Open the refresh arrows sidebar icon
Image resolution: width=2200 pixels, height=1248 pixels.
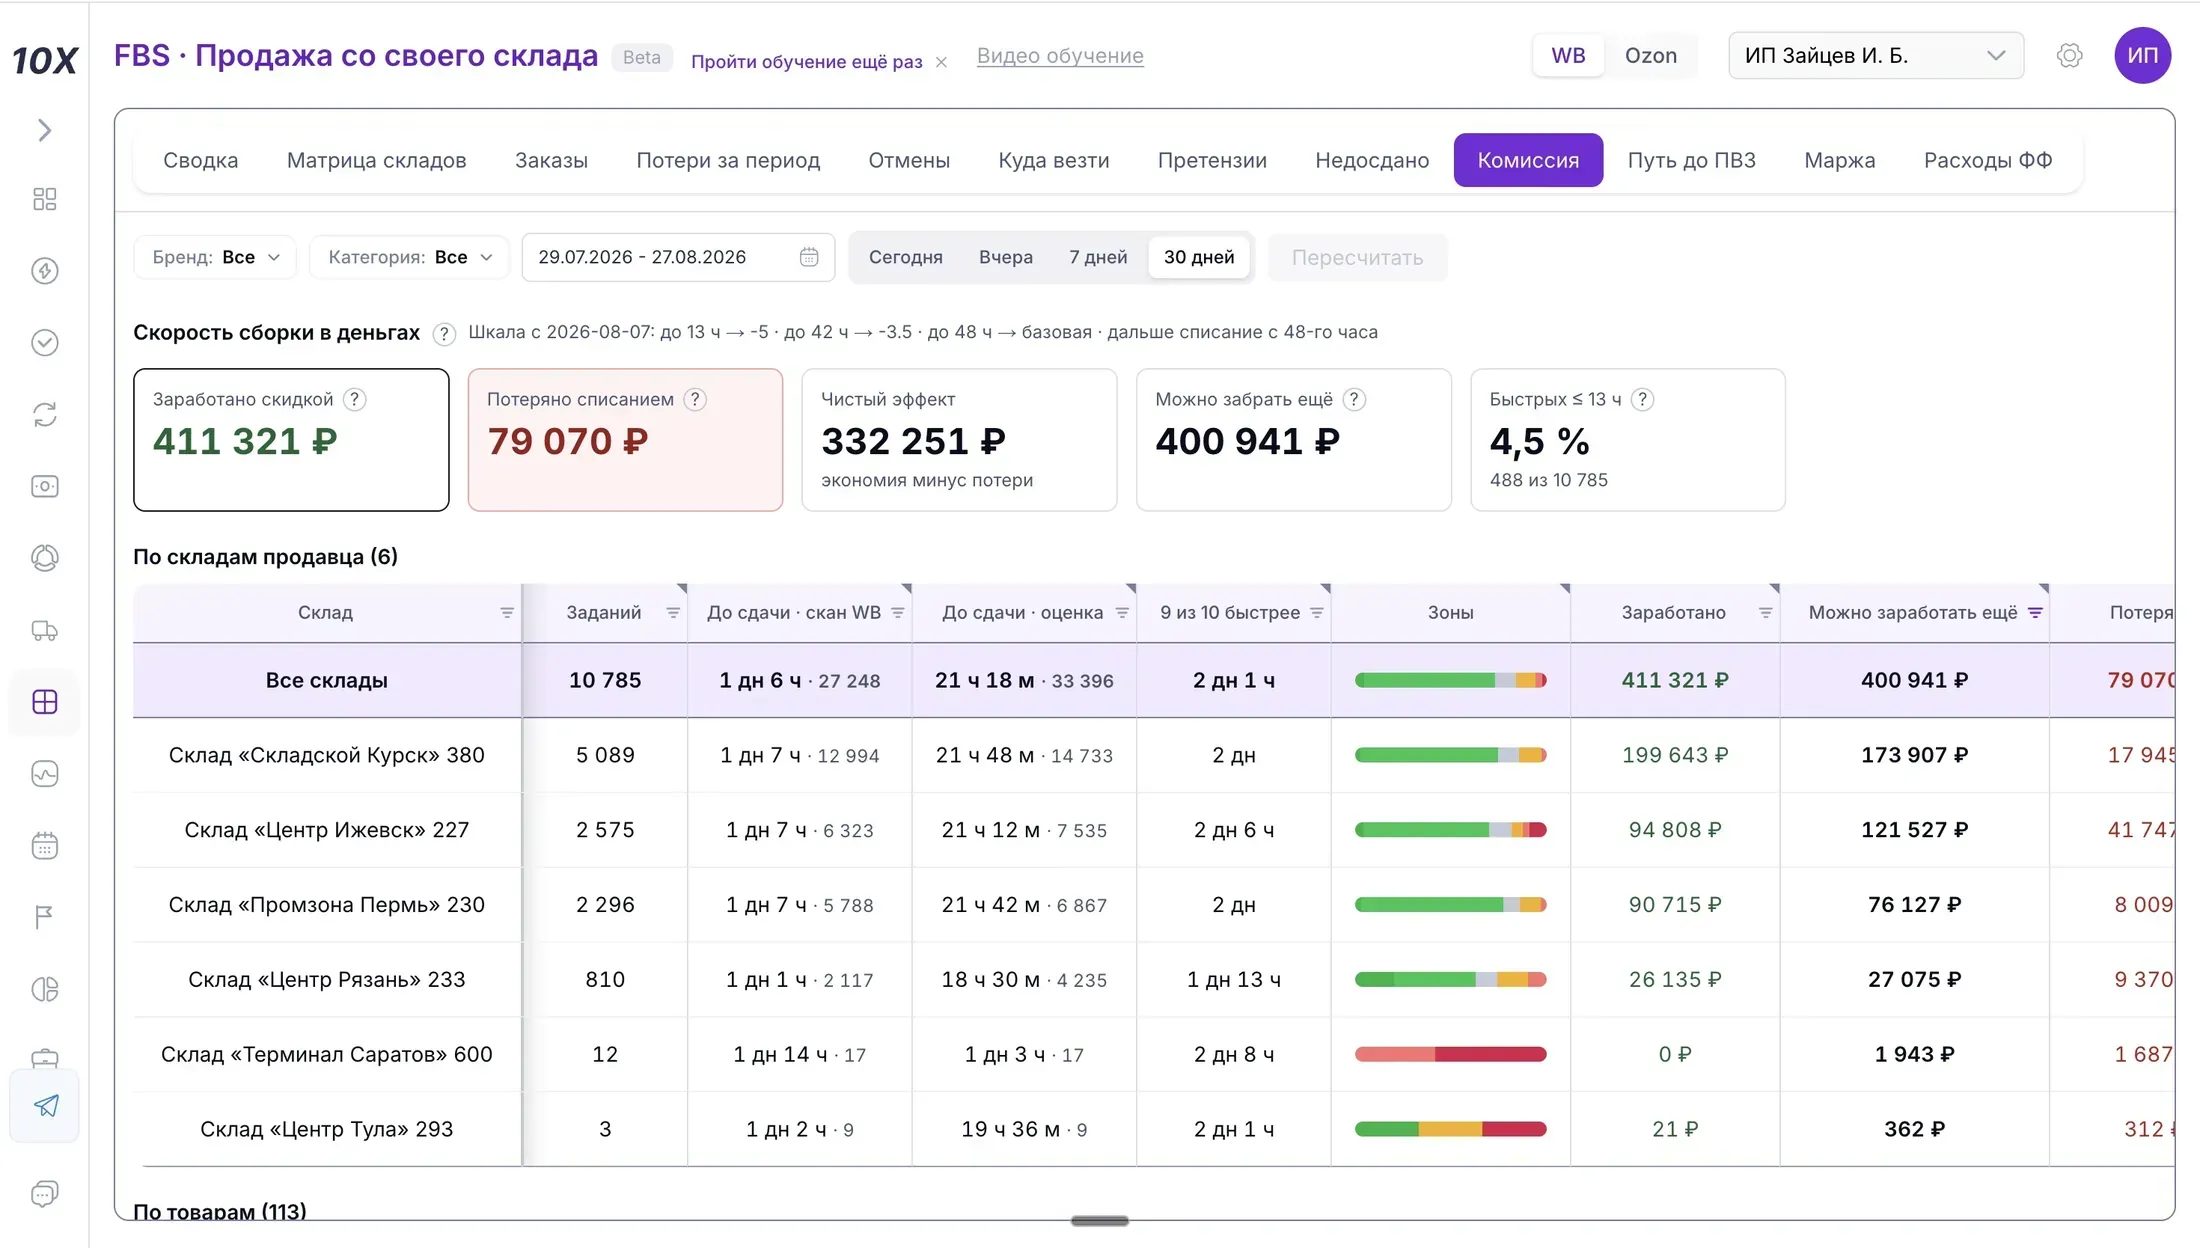coord(44,414)
